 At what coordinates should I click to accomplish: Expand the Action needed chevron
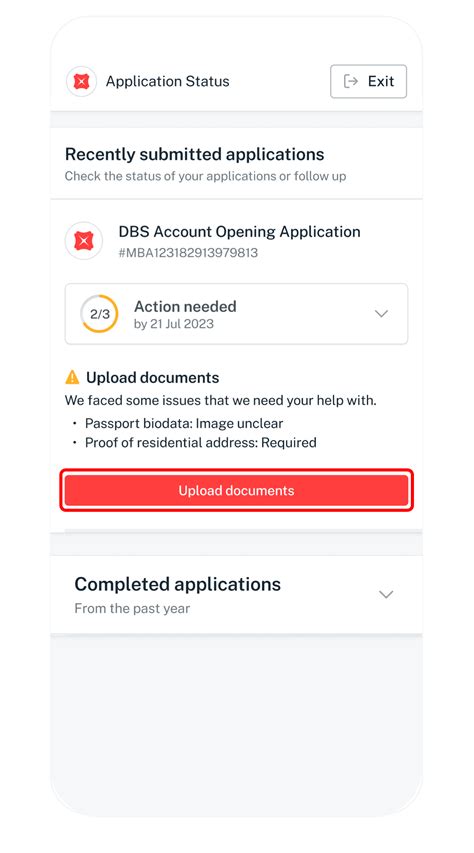click(x=381, y=314)
